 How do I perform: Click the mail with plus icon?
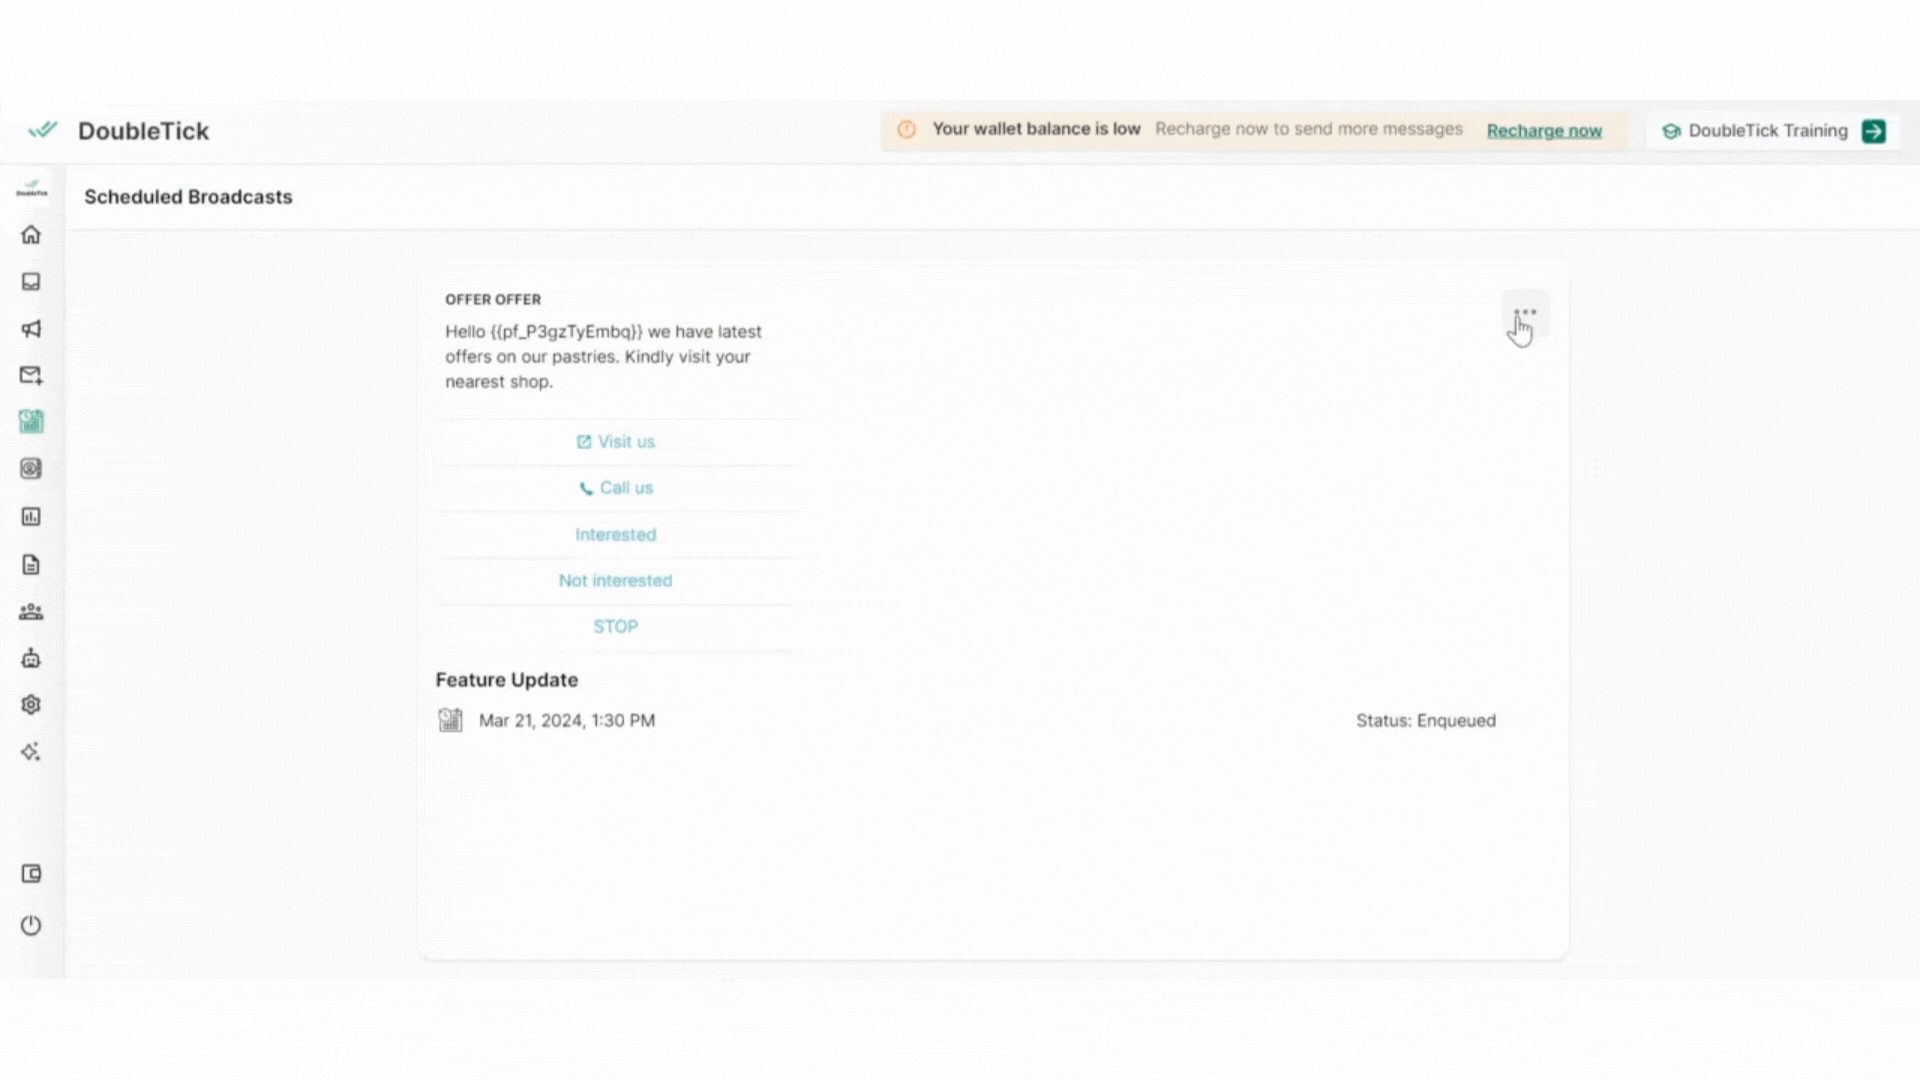click(31, 375)
